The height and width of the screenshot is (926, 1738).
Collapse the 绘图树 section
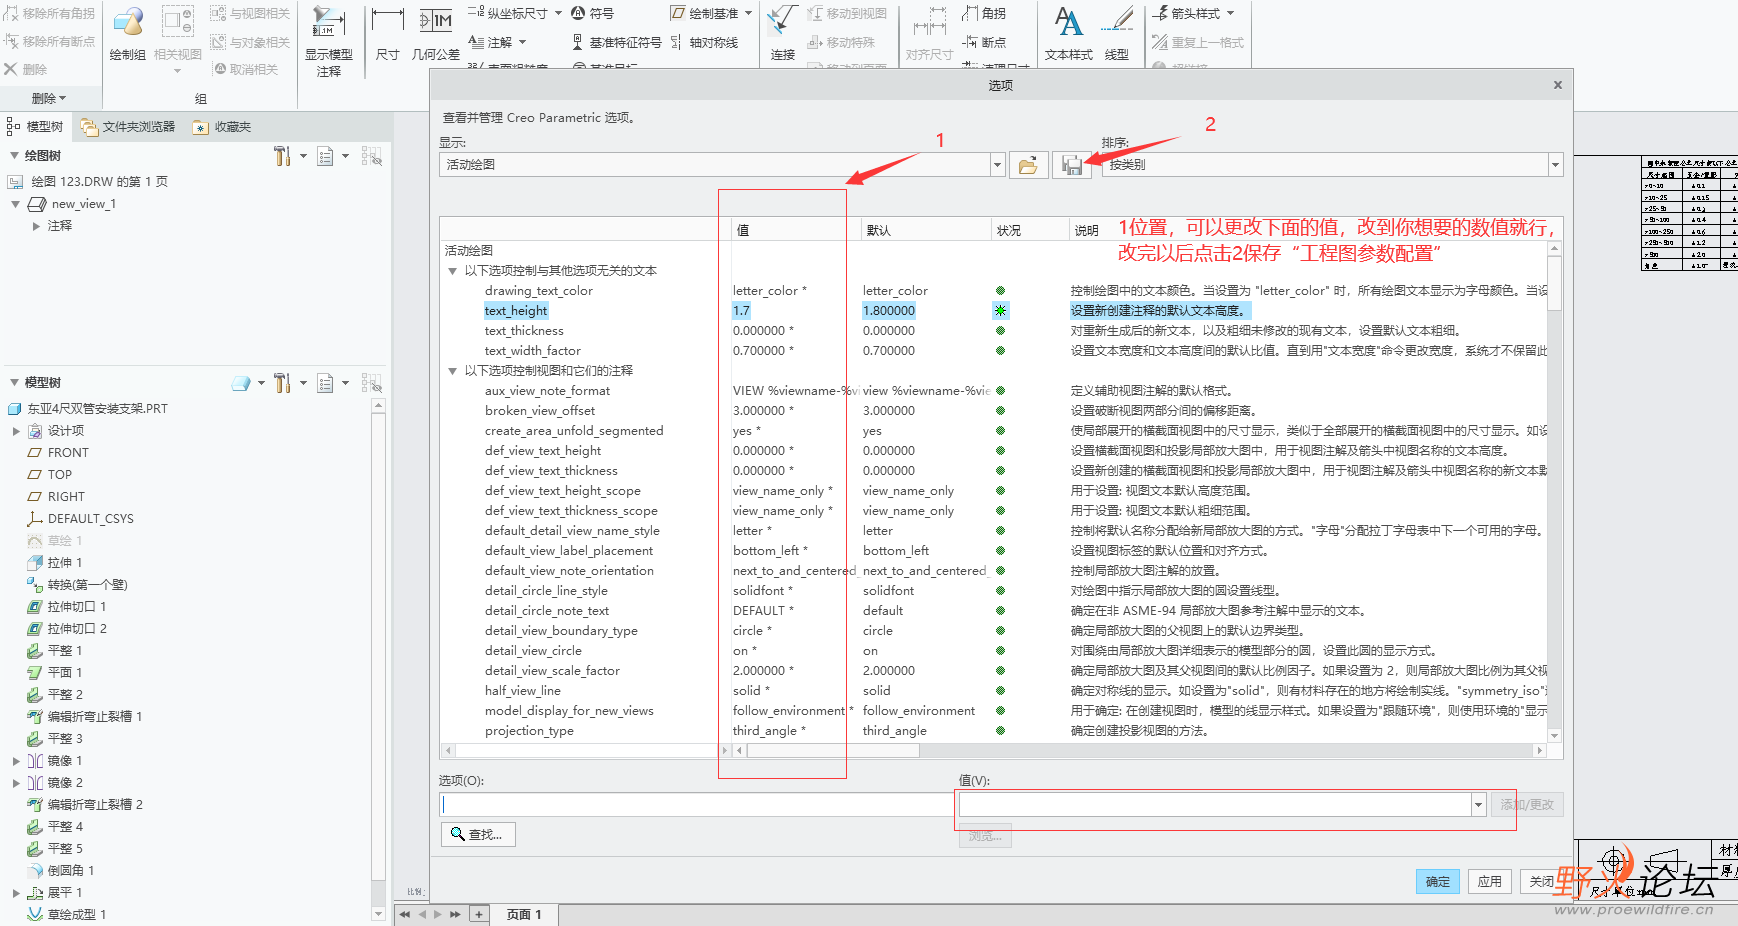pos(14,156)
